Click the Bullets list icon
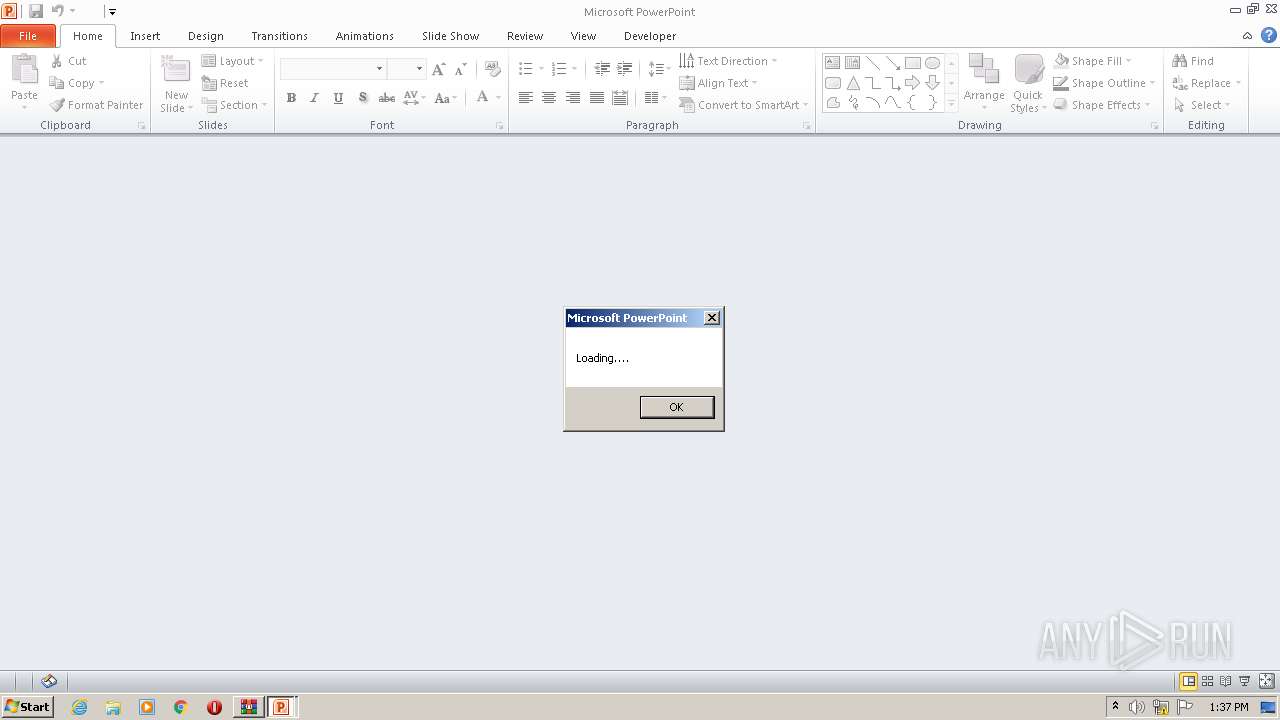The image size is (1280, 720). pos(526,69)
